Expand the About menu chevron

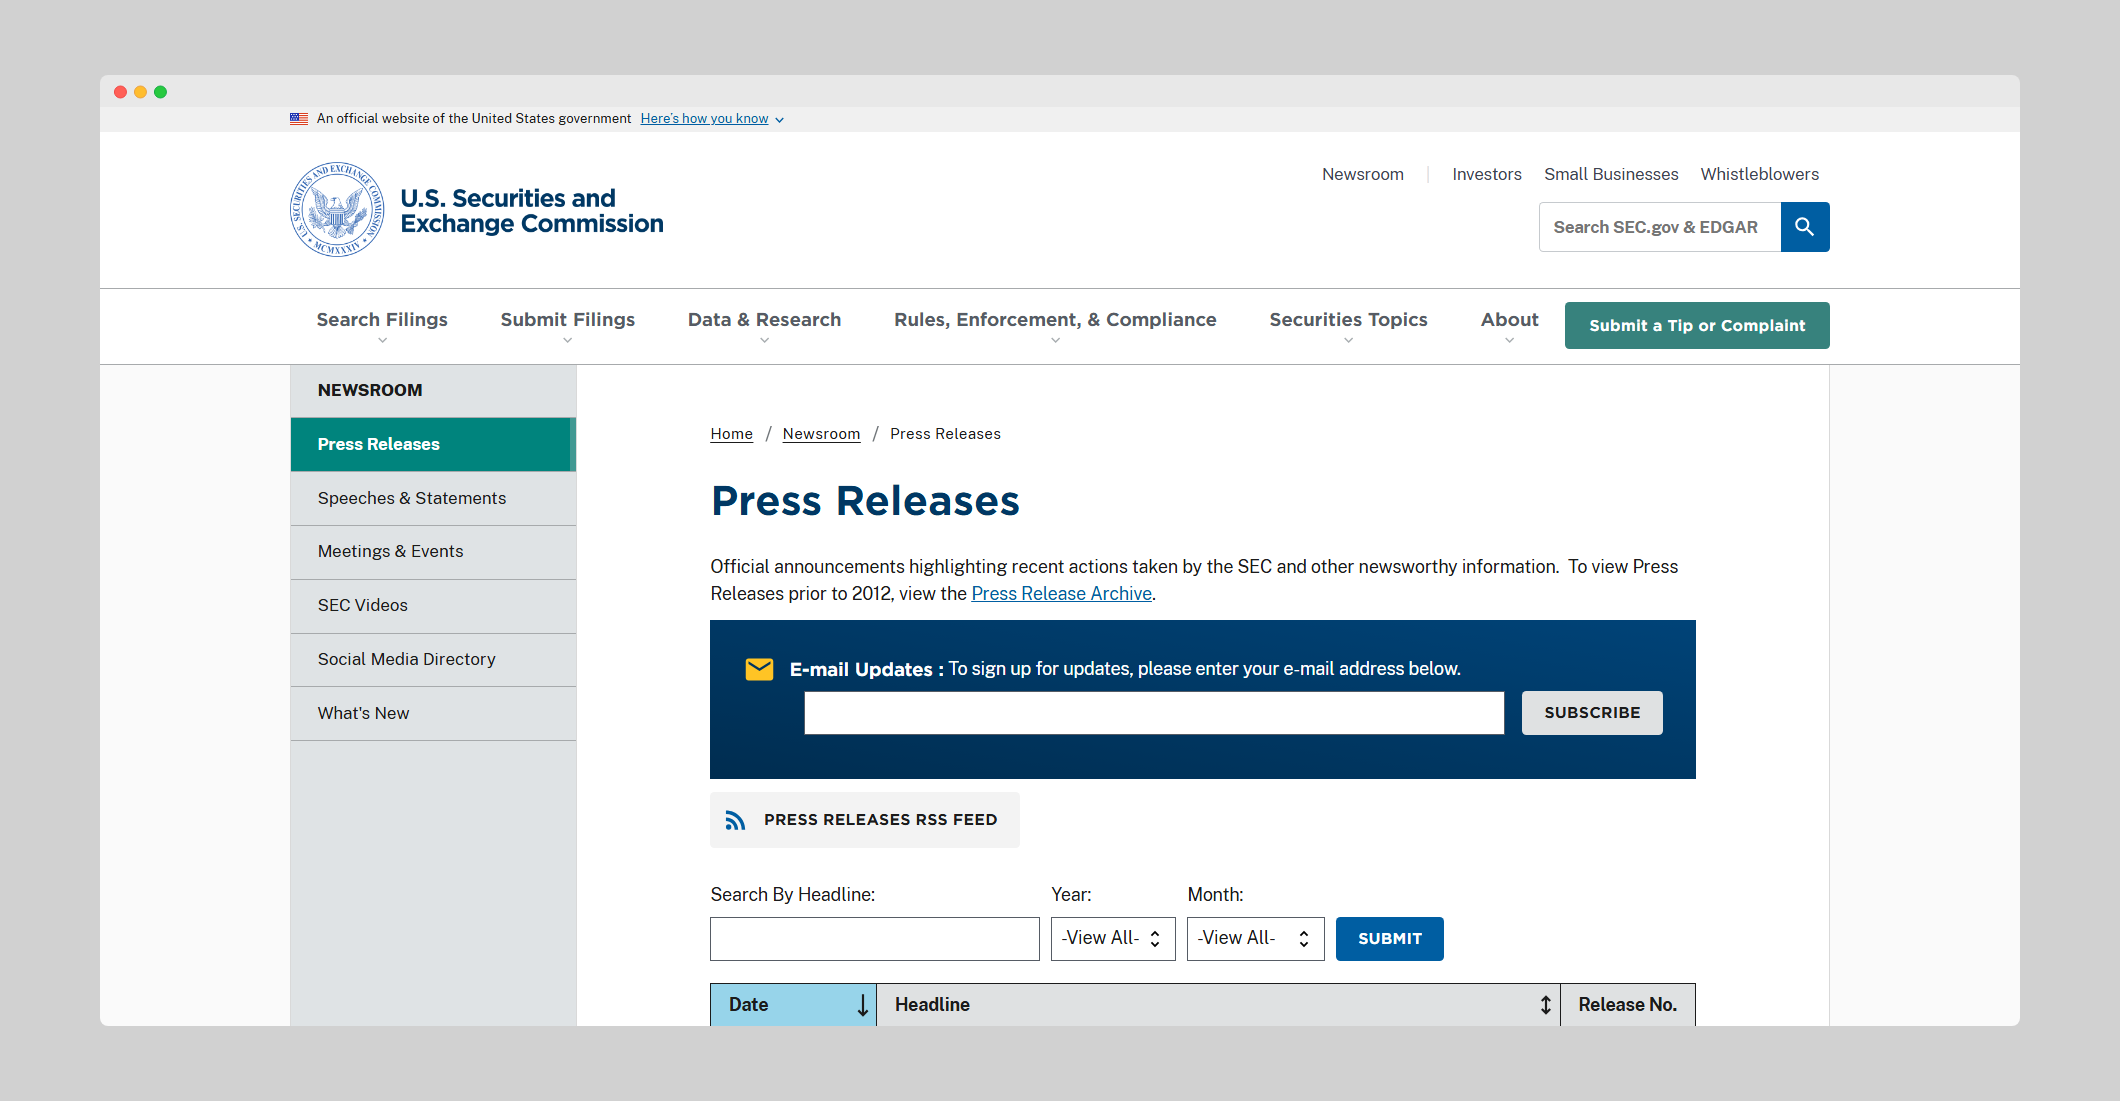[1509, 341]
